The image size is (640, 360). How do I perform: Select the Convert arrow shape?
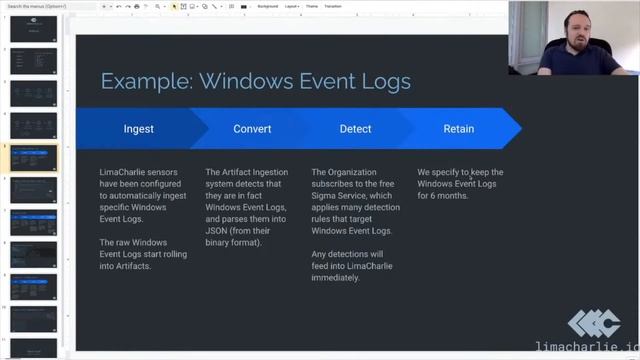[x=252, y=129]
